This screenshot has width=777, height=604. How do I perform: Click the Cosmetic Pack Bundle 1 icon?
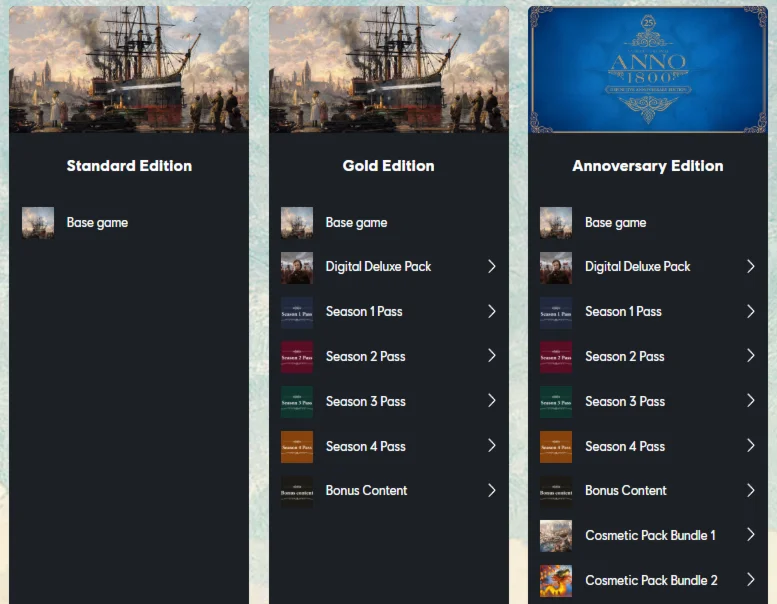[556, 536]
